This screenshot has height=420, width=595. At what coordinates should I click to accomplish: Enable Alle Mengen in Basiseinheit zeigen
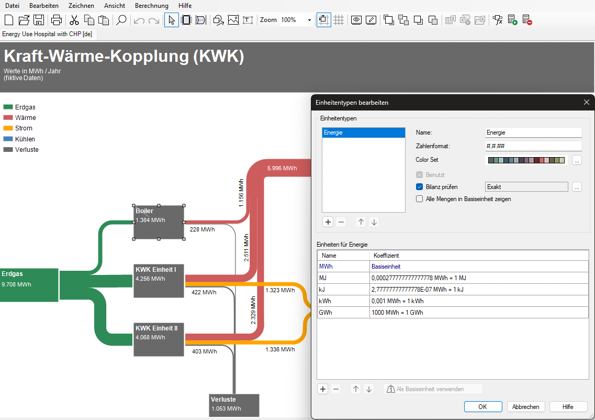click(x=419, y=199)
